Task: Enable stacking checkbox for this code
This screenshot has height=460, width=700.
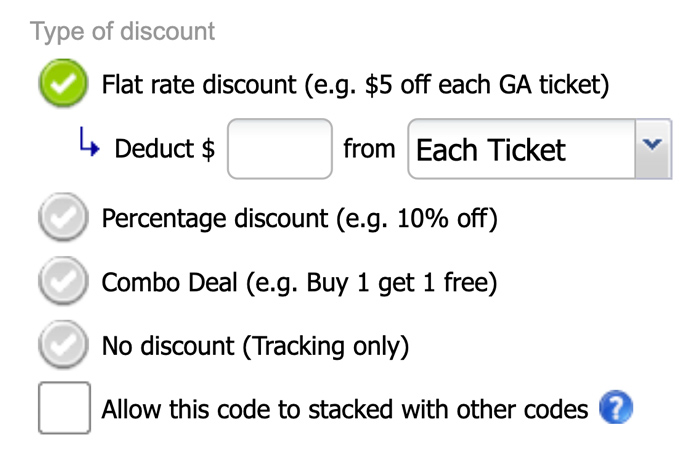Action: point(64,408)
